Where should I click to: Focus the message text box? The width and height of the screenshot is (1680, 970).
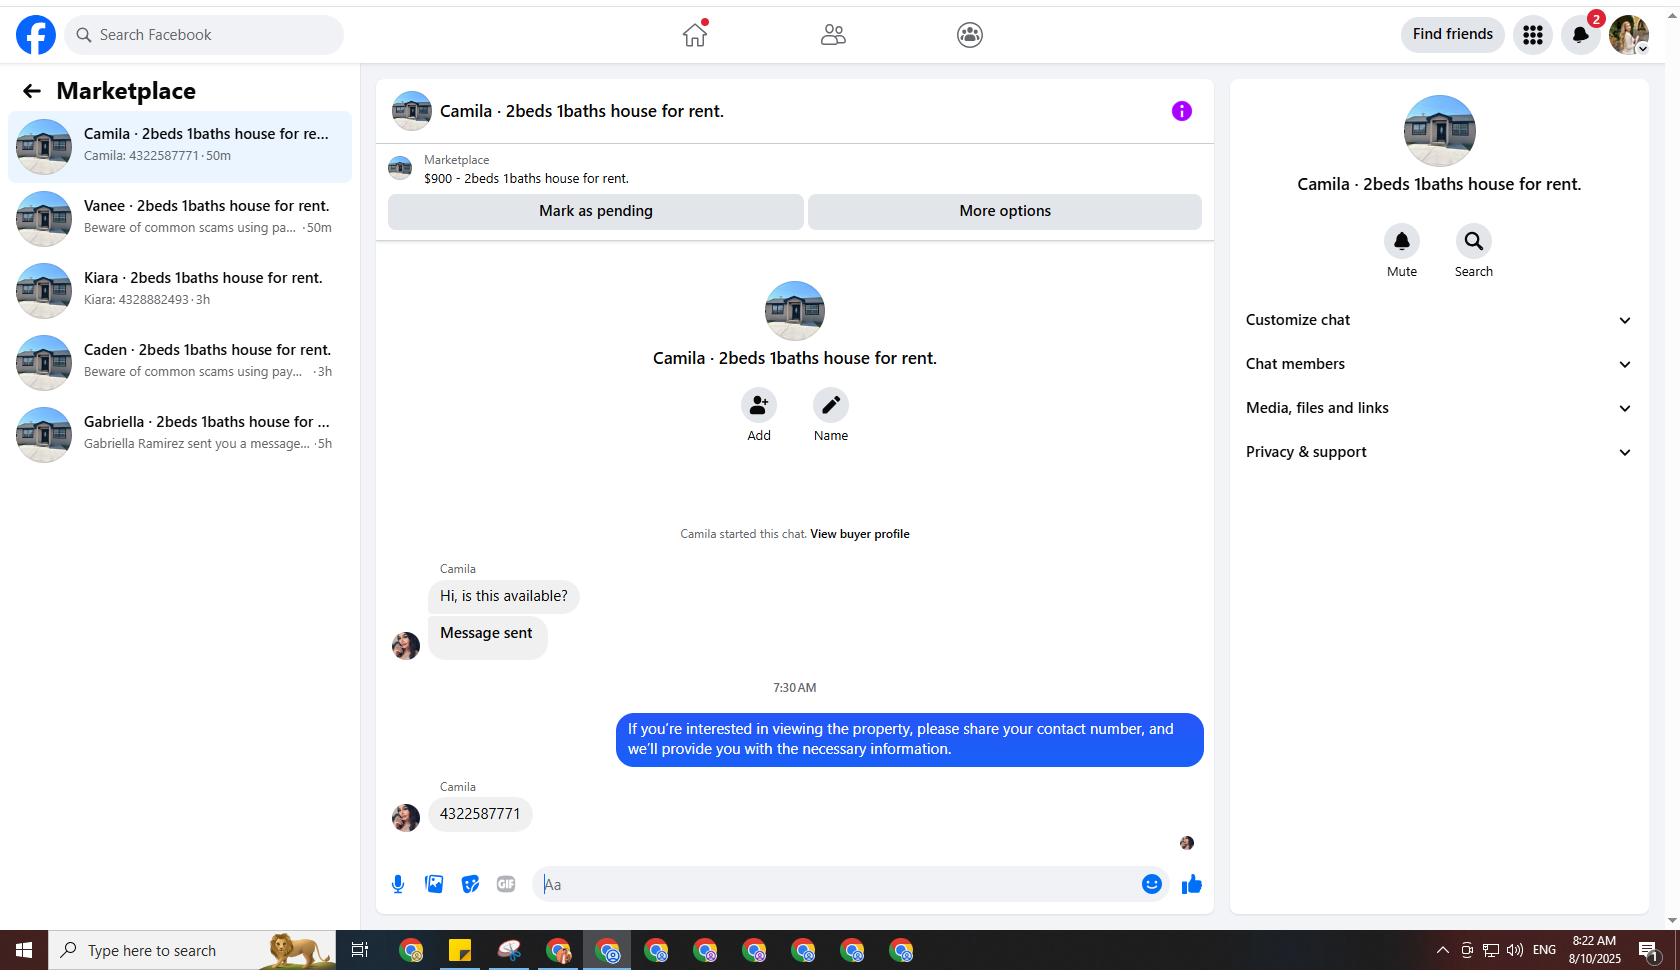coord(836,884)
